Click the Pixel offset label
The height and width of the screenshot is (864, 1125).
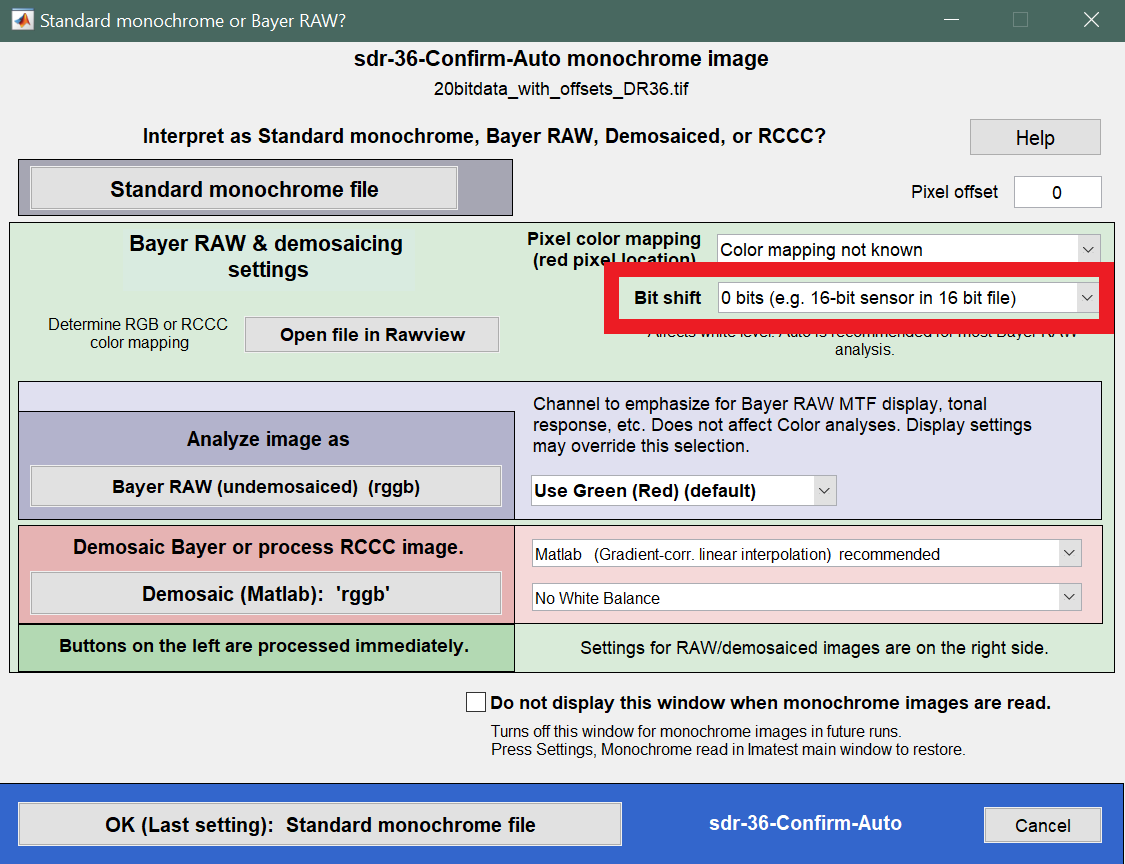[954, 192]
